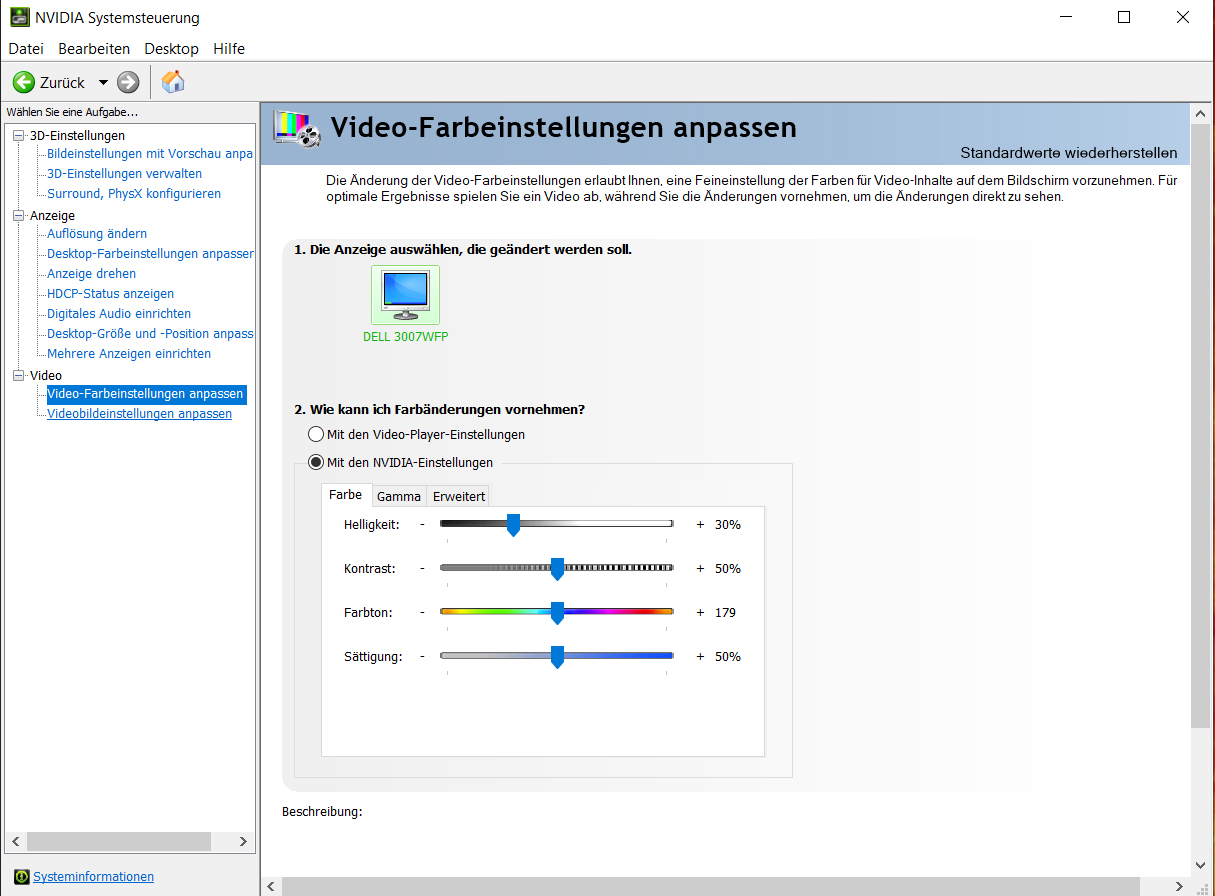Collapse the Anzeige tree node
1215x896 pixels.
[19, 215]
